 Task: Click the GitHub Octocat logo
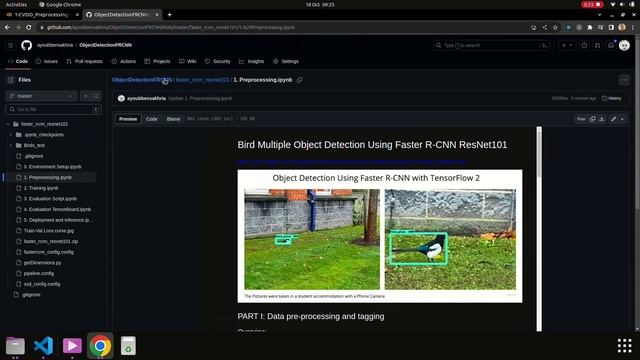click(27, 45)
